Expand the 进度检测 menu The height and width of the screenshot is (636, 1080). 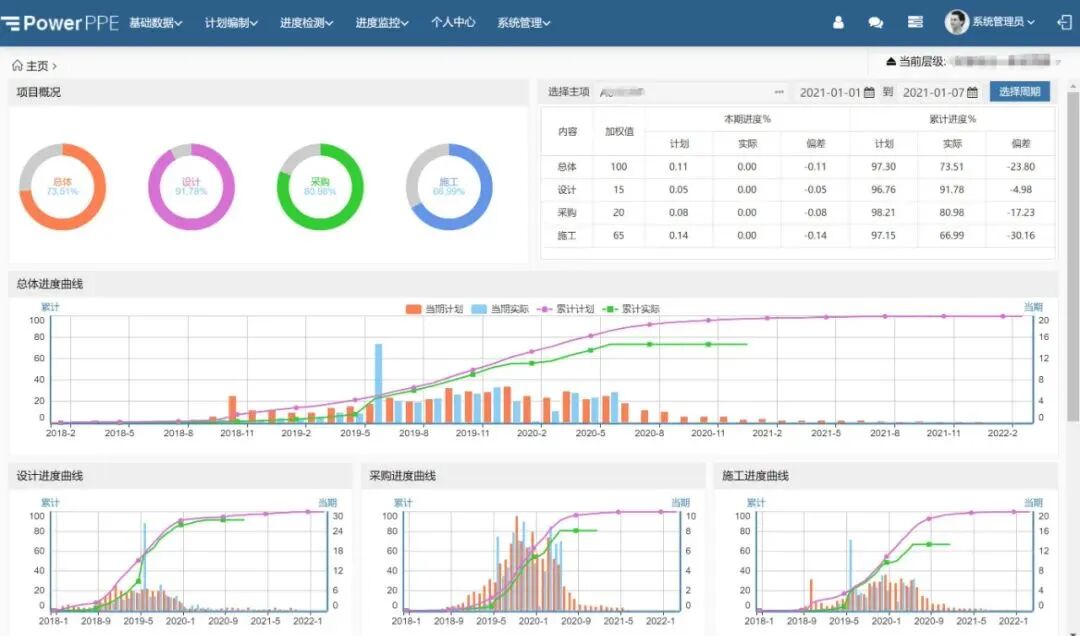point(307,23)
